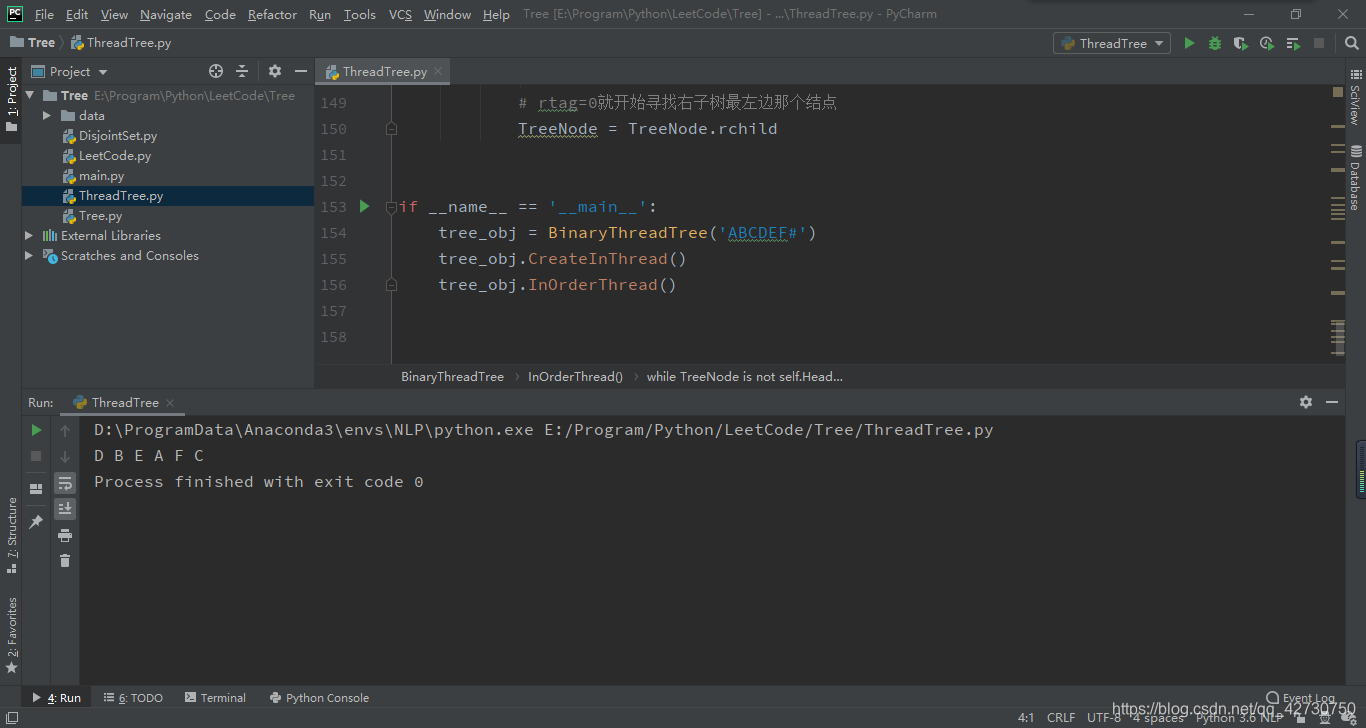Open the 2: Favorites side tab
The image size is (1366, 728).
pyautogui.click(x=11, y=635)
